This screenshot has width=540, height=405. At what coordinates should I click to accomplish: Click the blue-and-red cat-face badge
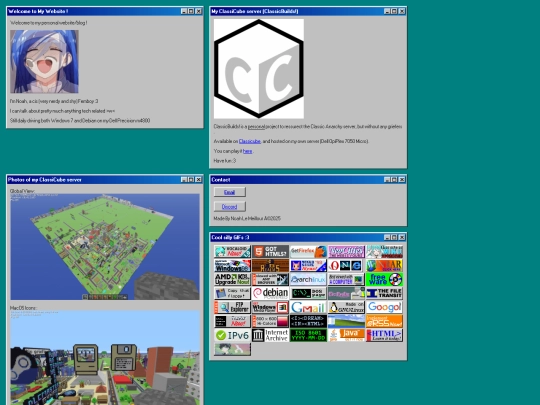[308, 266]
